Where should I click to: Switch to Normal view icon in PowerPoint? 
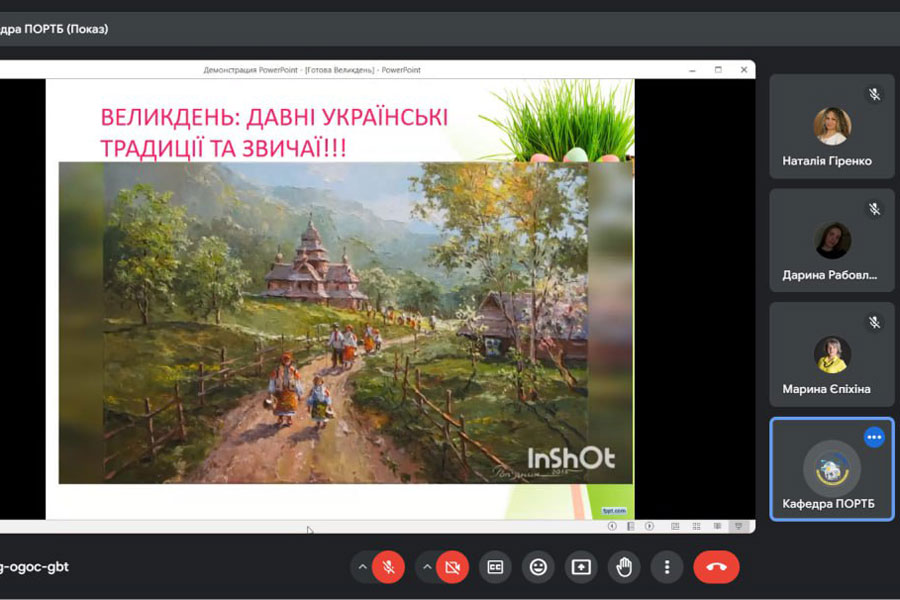(675, 527)
